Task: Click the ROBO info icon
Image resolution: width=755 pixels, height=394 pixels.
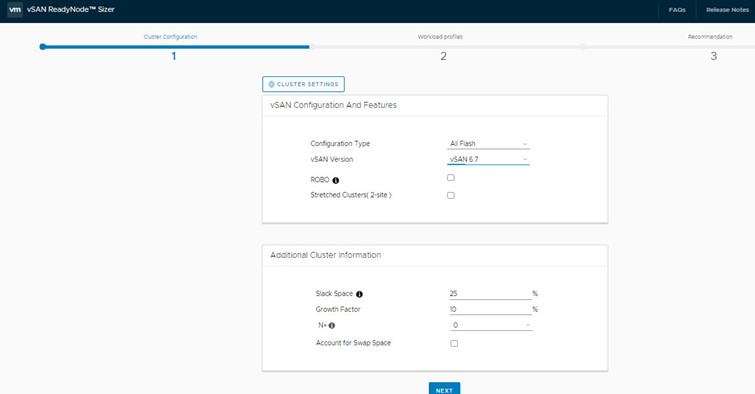Action: tap(336, 180)
